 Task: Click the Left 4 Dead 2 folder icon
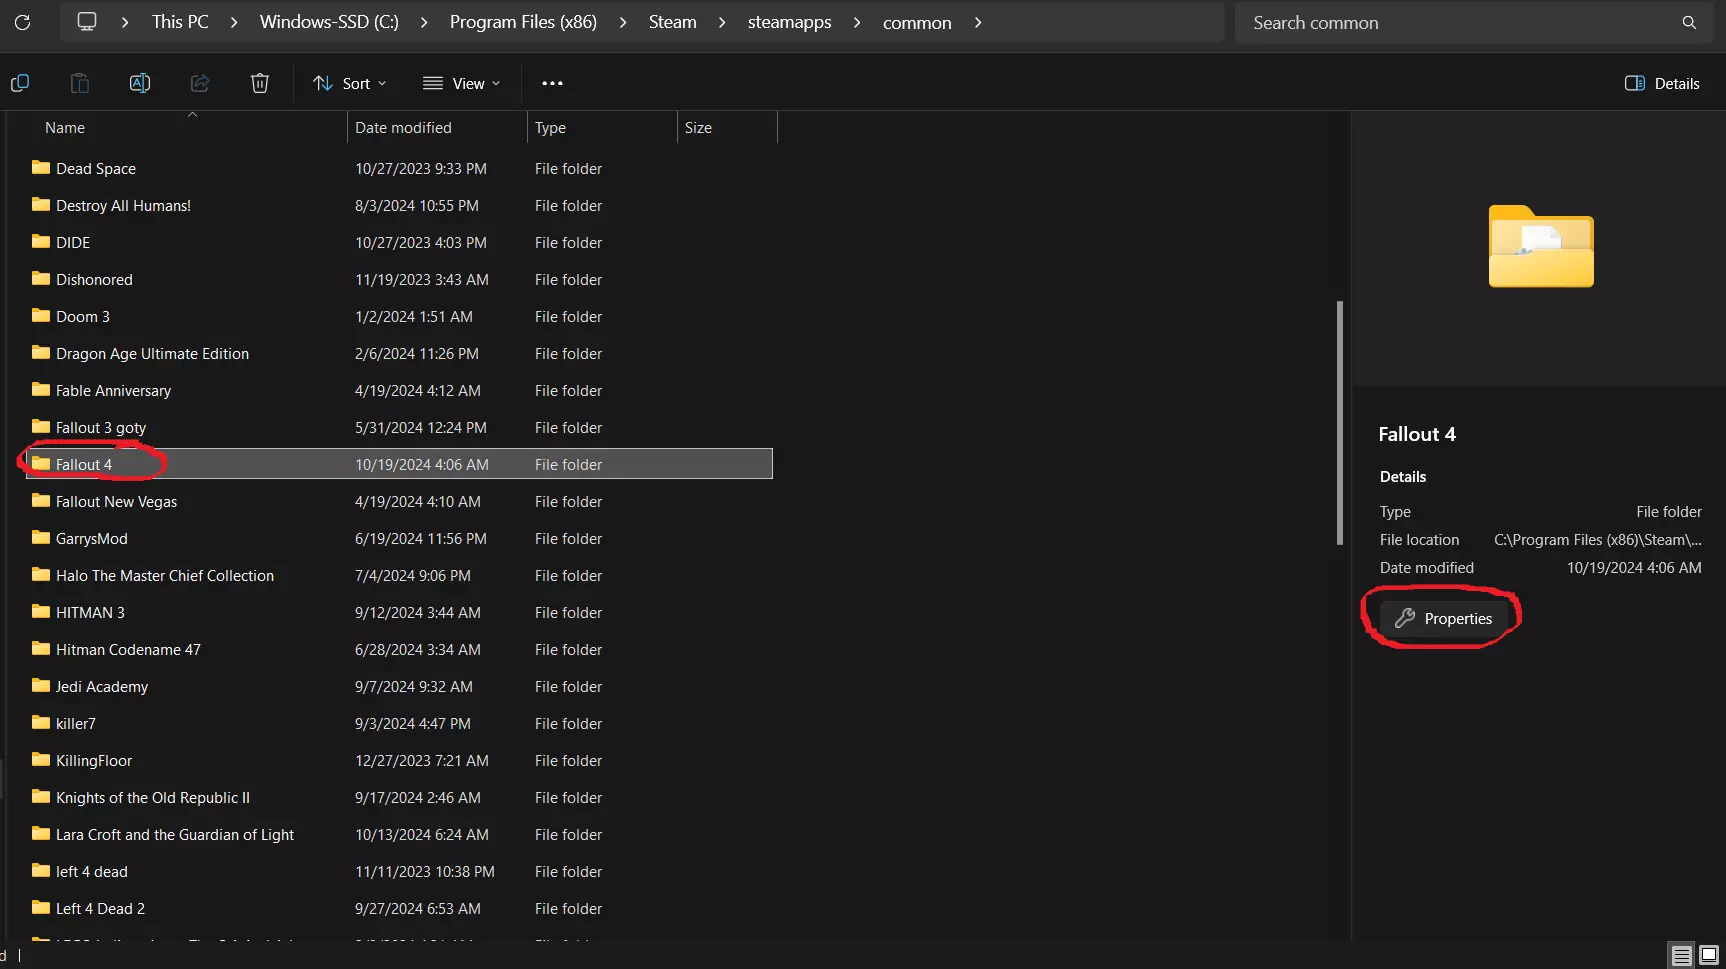(41, 908)
